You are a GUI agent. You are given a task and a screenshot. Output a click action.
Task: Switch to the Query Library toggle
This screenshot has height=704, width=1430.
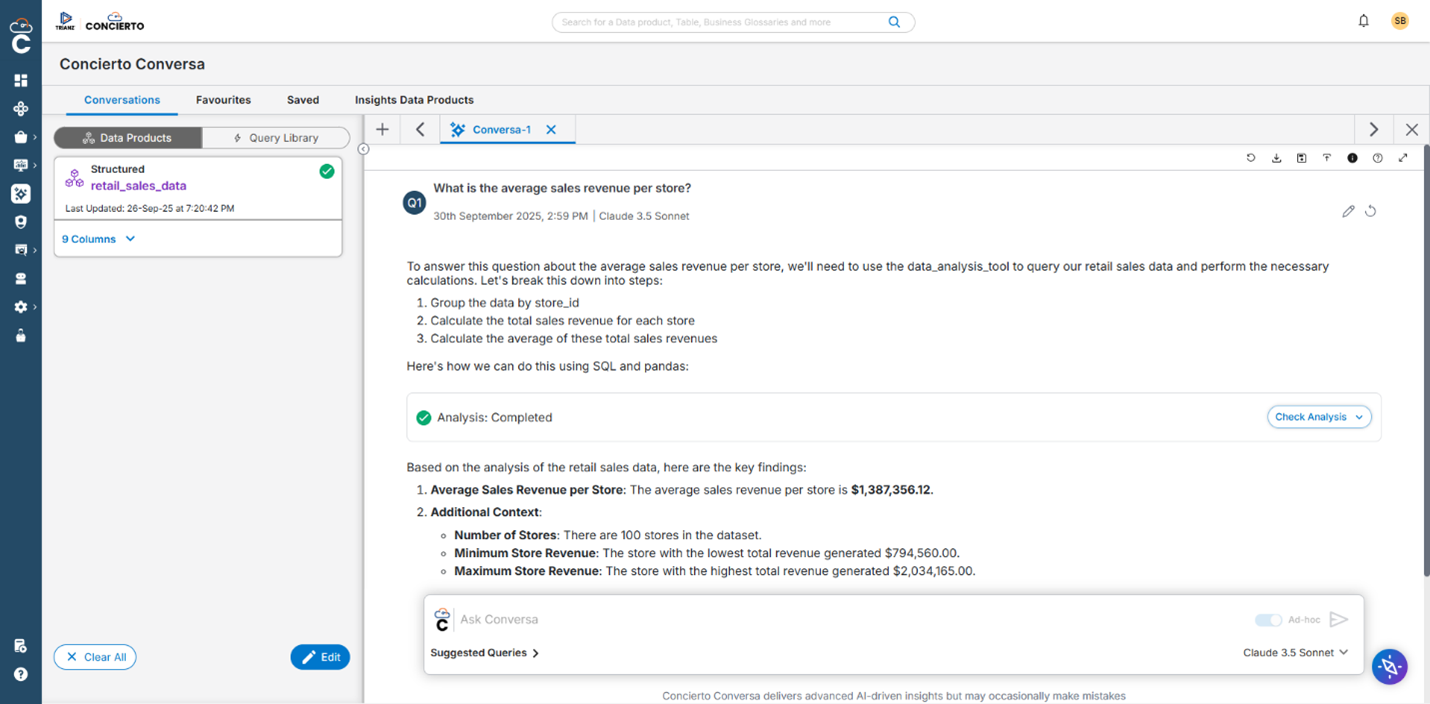pyautogui.click(x=276, y=137)
